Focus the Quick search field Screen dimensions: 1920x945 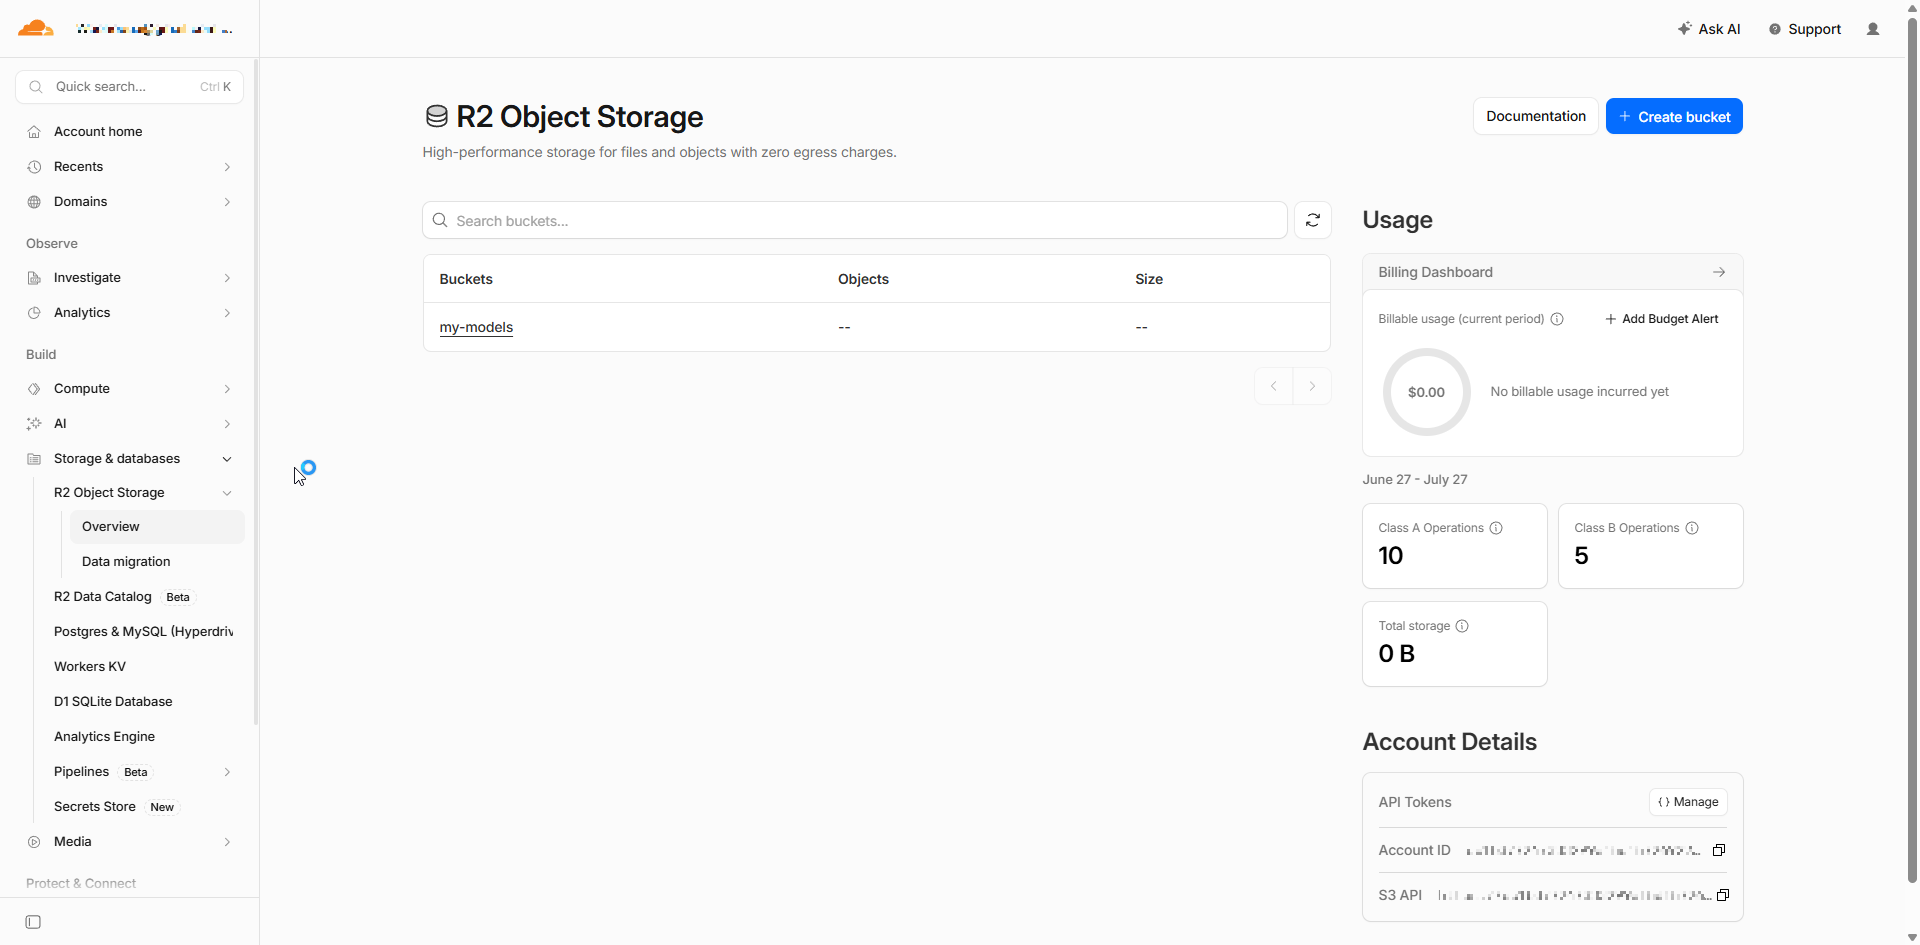click(x=129, y=86)
